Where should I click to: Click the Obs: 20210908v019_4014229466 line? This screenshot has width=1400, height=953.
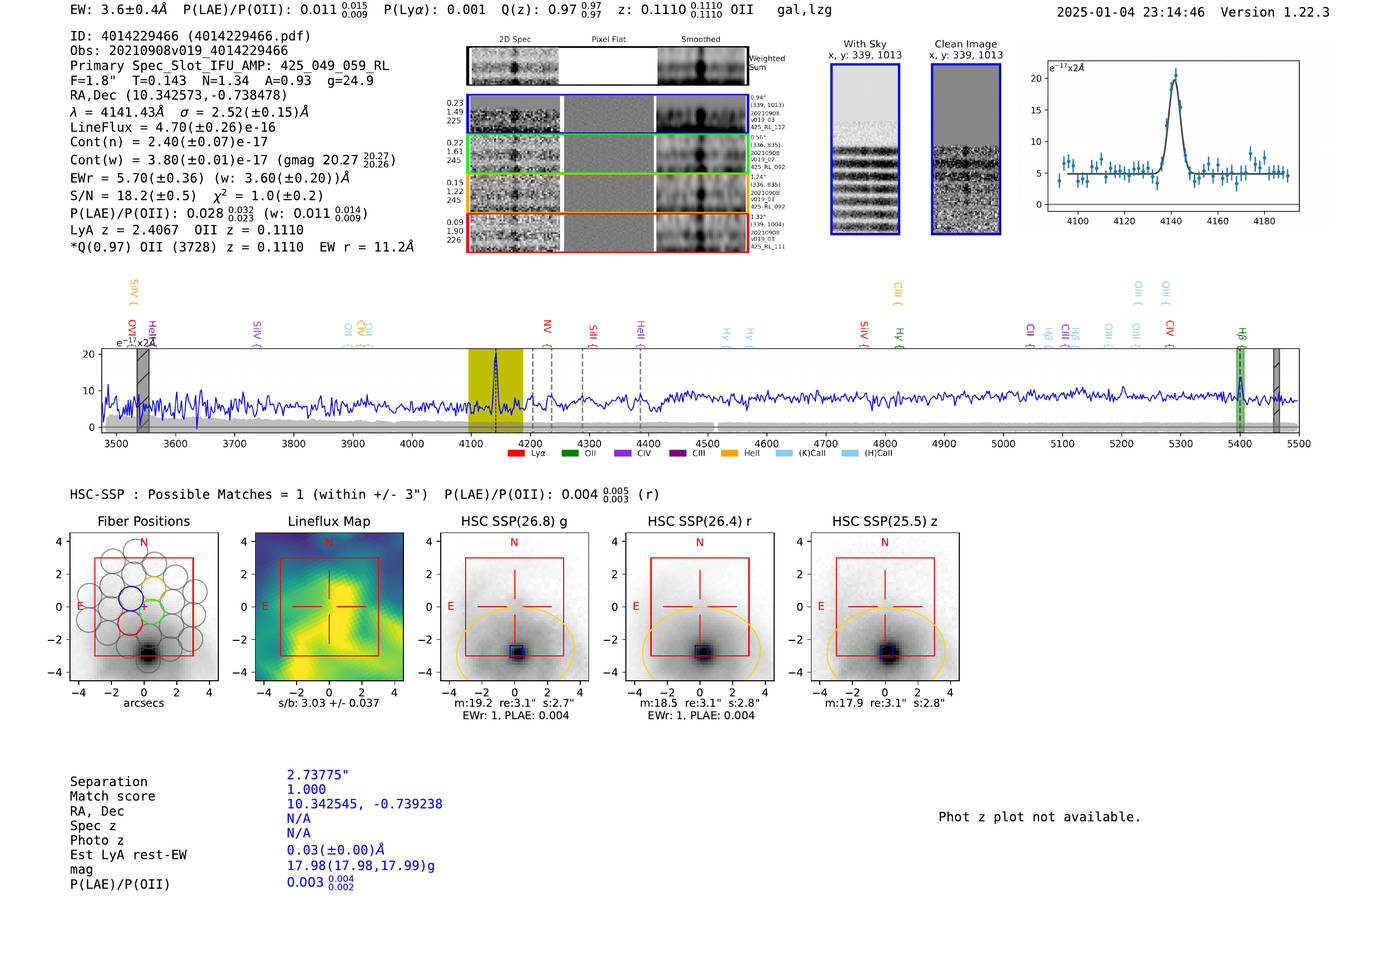click(x=179, y=51)
